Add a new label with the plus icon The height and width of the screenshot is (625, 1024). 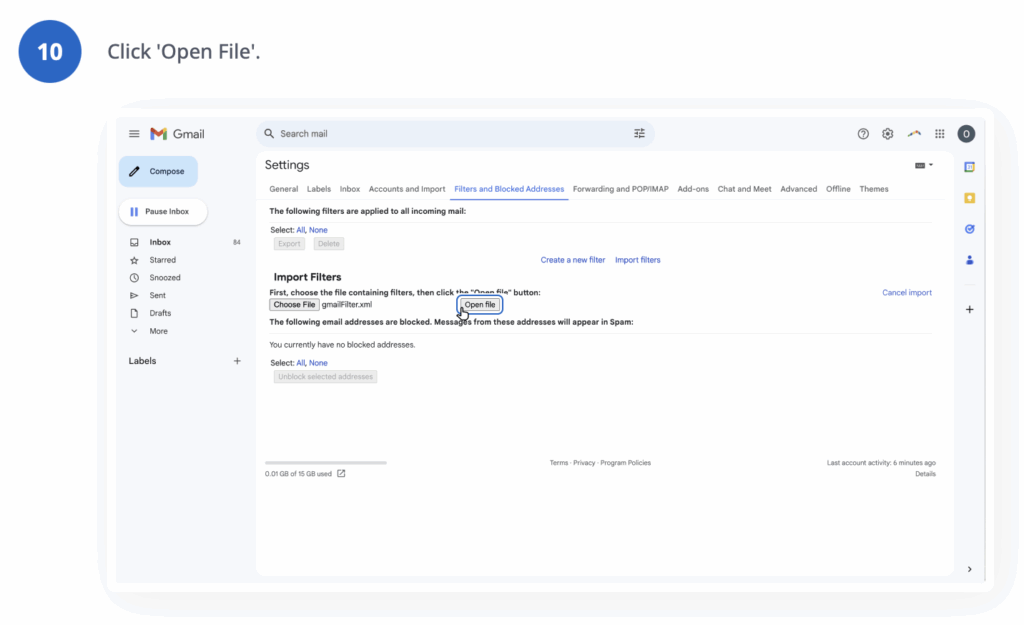(237, 361)
